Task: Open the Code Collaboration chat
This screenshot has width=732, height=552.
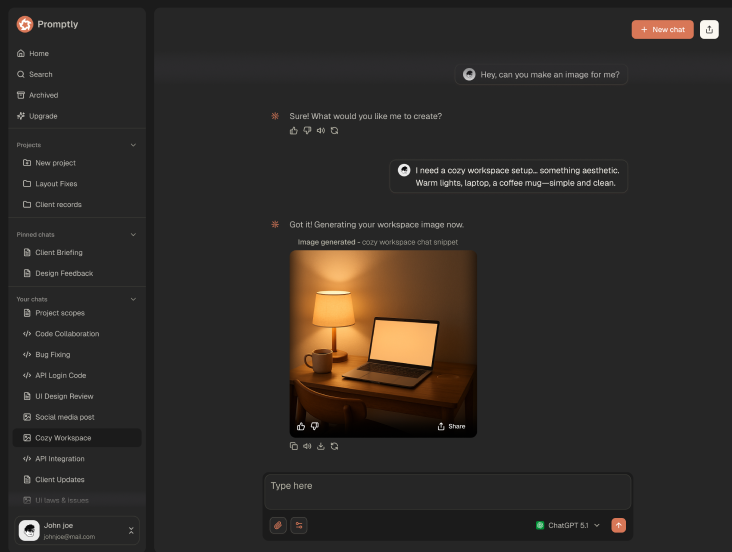Action: pos(67,334)
